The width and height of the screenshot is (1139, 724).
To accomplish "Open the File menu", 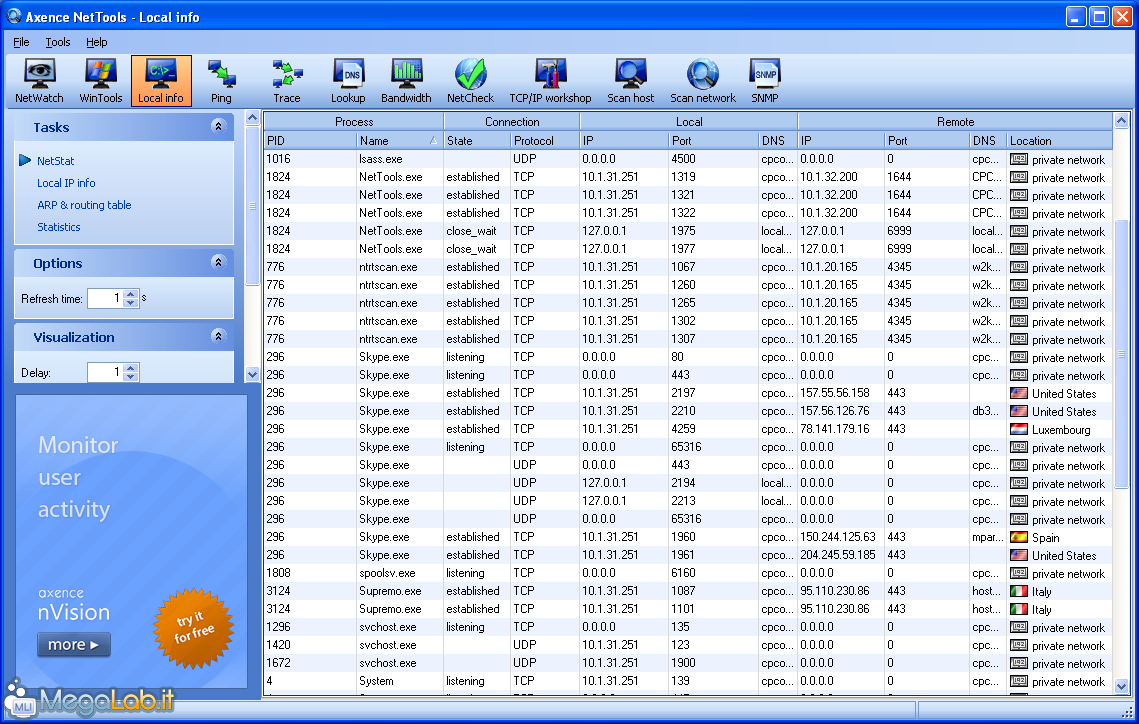I will click(x=21, y=42).
